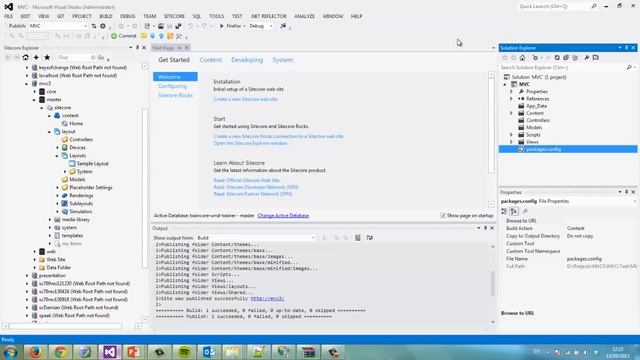Click the wrench Properties icon in Solution Explorer toolbar
Image resolution: width=640 pixels, height=360 pixels.
coord(587,58)
